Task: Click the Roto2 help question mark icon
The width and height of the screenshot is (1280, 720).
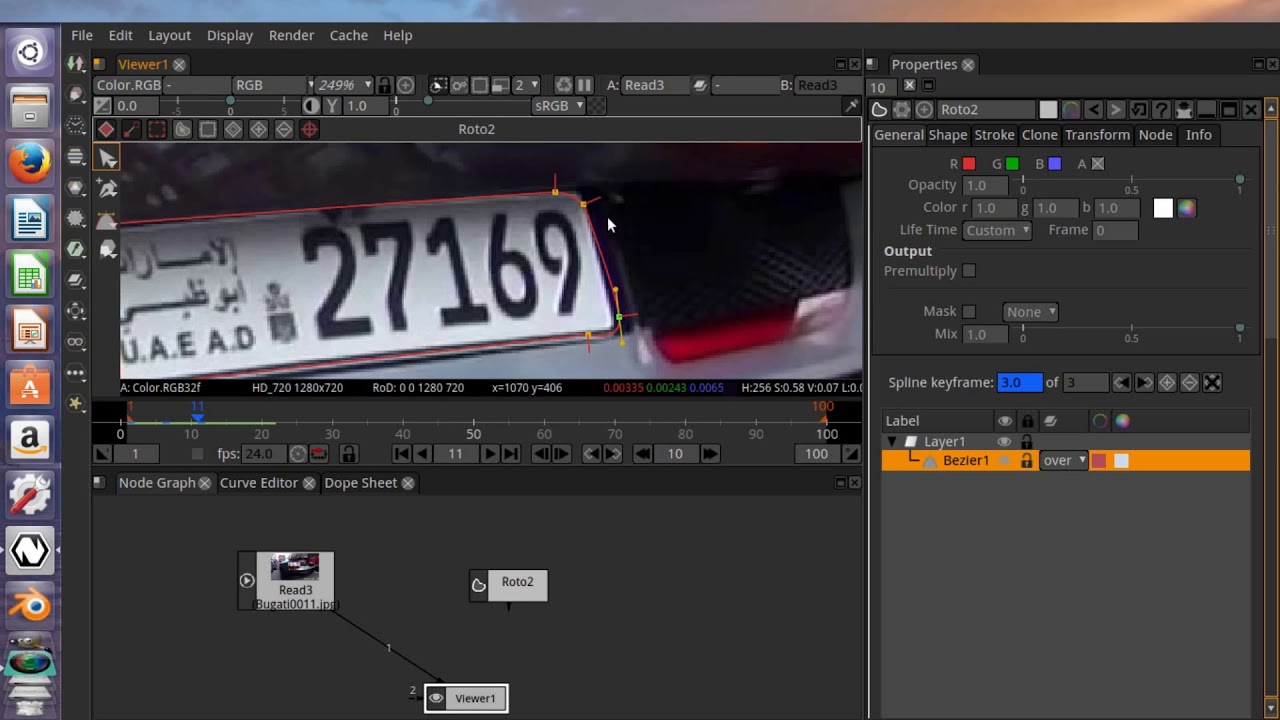Action: click(x=1161, y=110)
